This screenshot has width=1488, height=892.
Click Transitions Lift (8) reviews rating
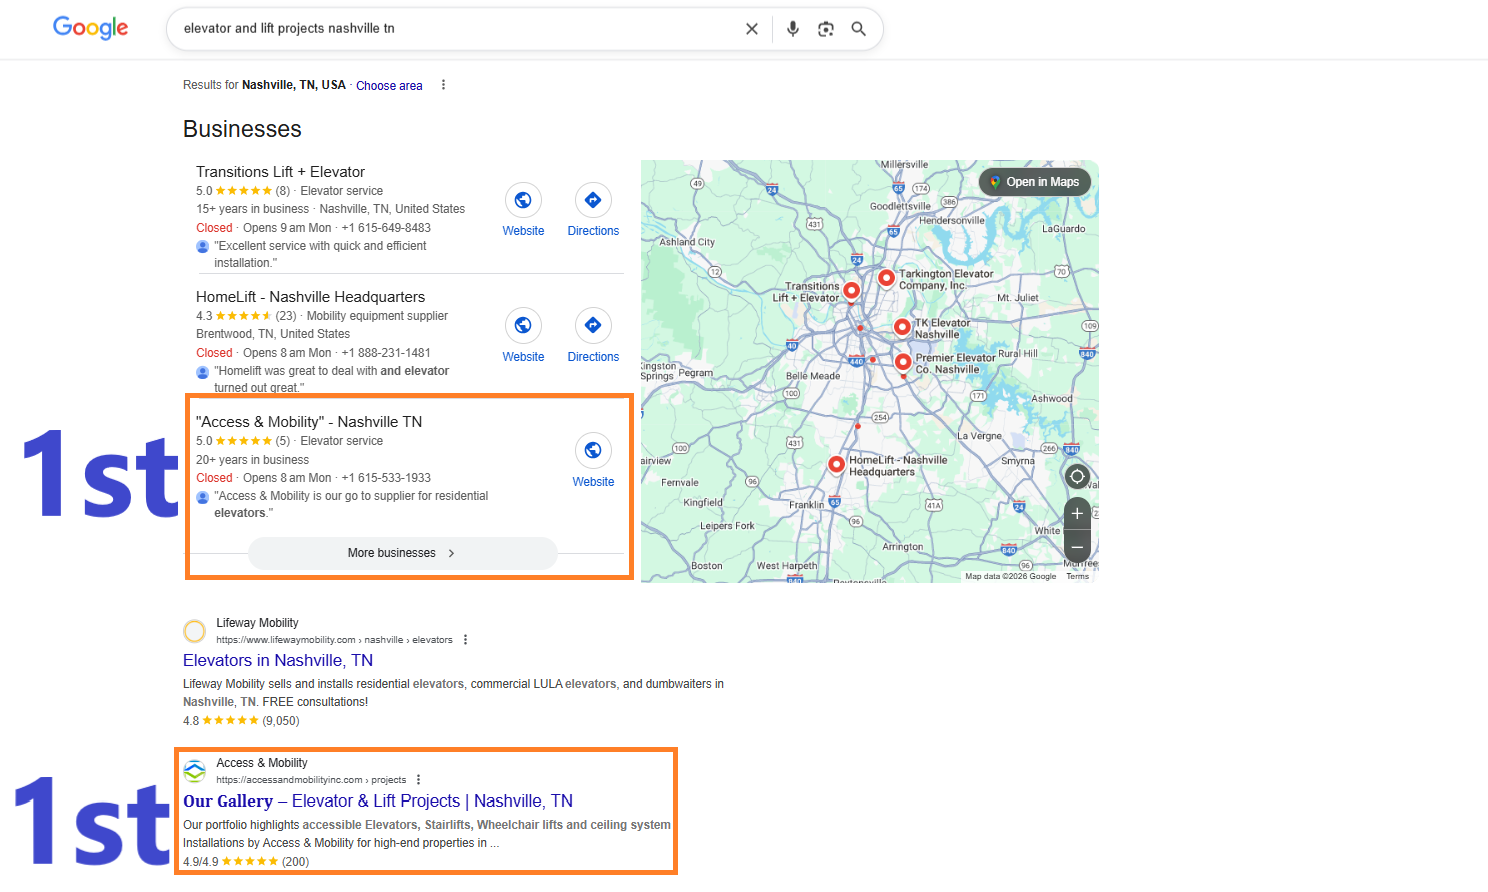(243, 191)
